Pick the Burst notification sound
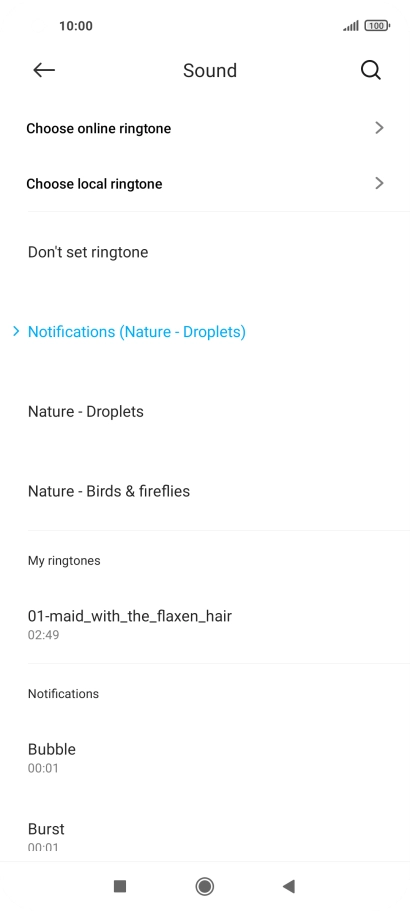The width and height of the screenshot is (410, 911). [205, 830]
